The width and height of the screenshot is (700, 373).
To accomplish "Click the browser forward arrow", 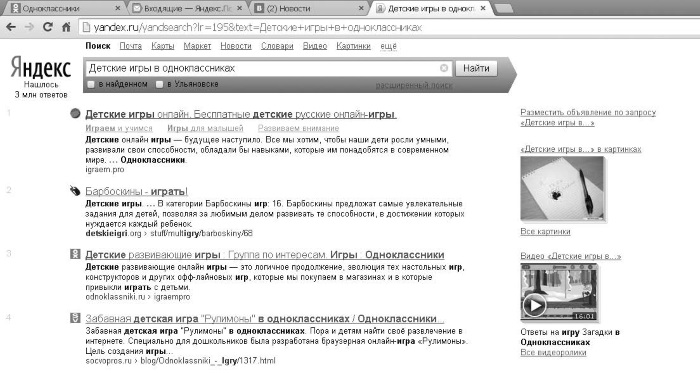I will point(29,27).
